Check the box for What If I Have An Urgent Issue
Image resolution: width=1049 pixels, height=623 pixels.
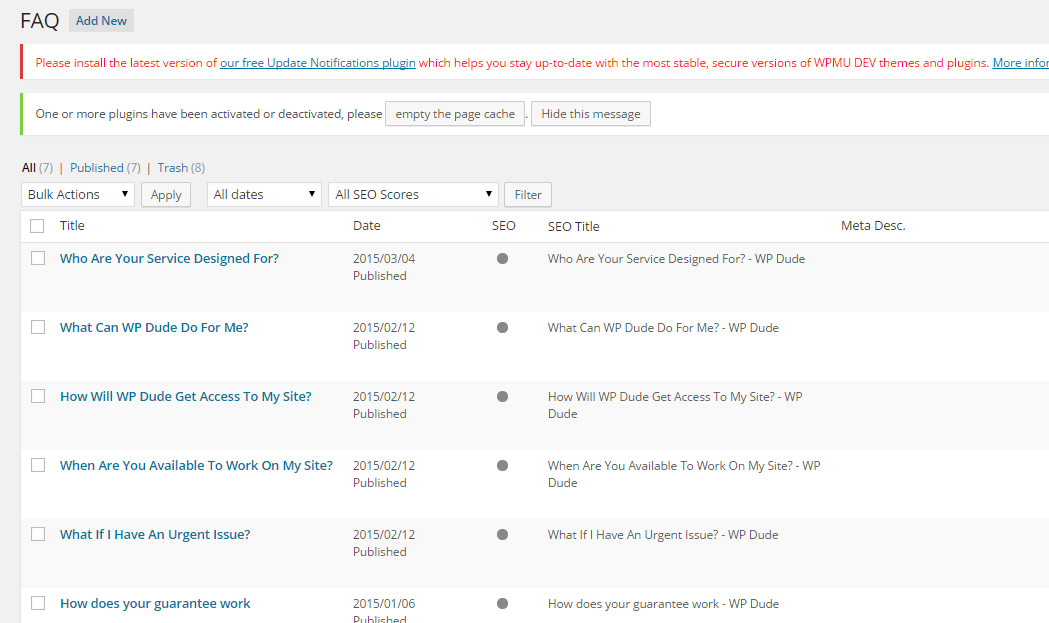[38, 534]
